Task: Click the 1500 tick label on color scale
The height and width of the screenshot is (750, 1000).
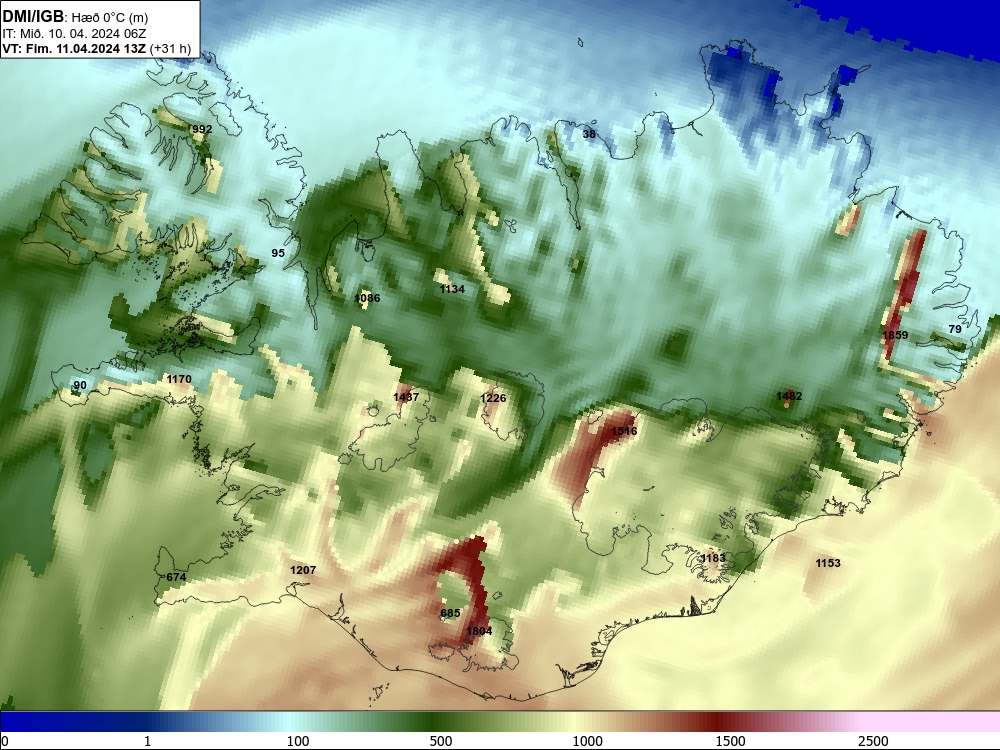Action: [730, 741]
